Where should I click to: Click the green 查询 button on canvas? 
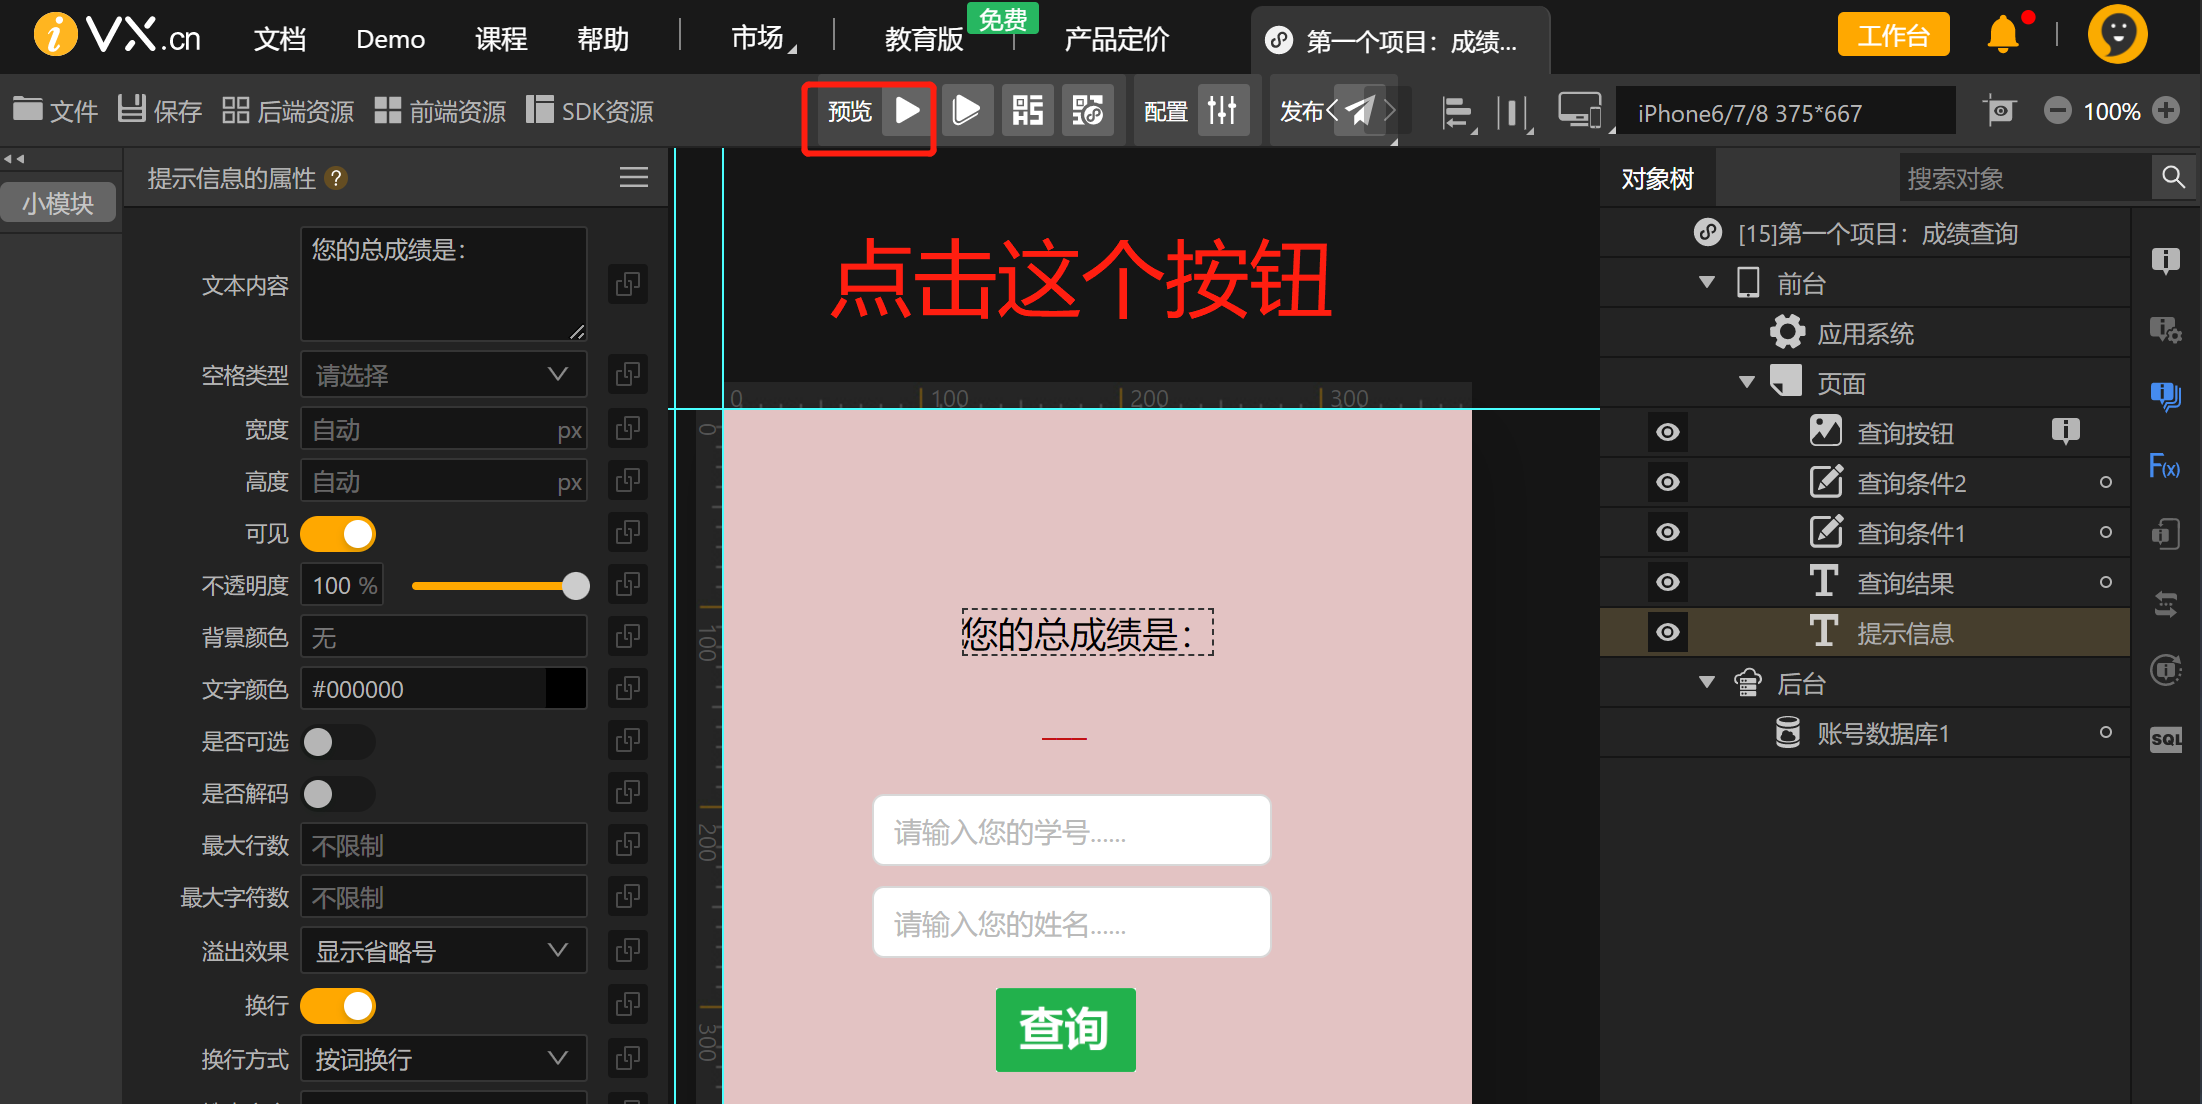pyautogui.click(x=1065, y=1029)
